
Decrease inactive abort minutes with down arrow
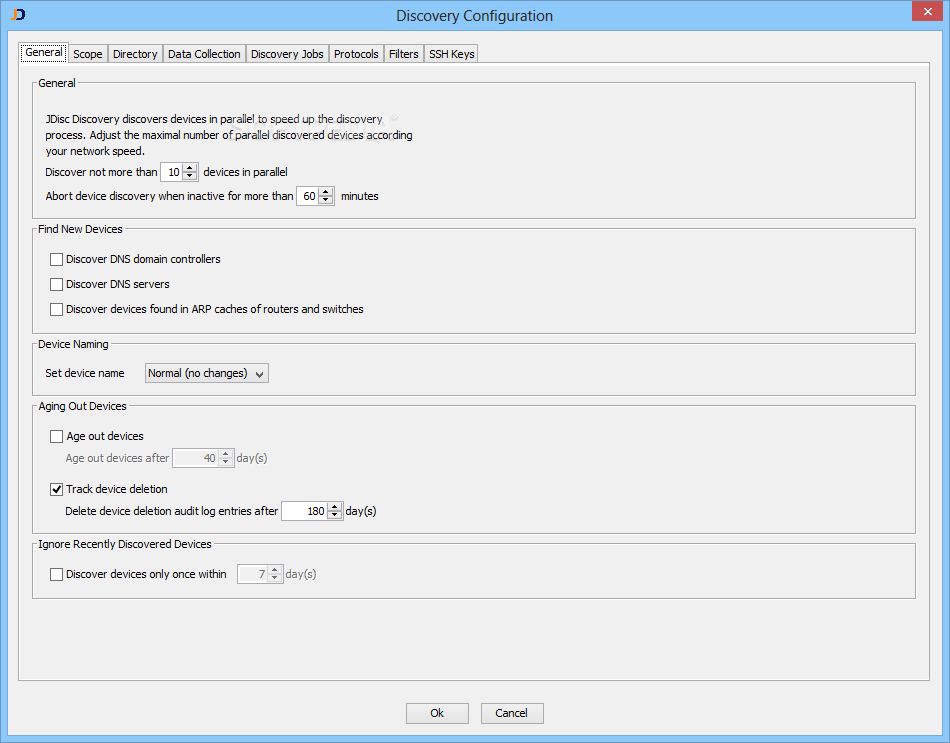[326, 201]
